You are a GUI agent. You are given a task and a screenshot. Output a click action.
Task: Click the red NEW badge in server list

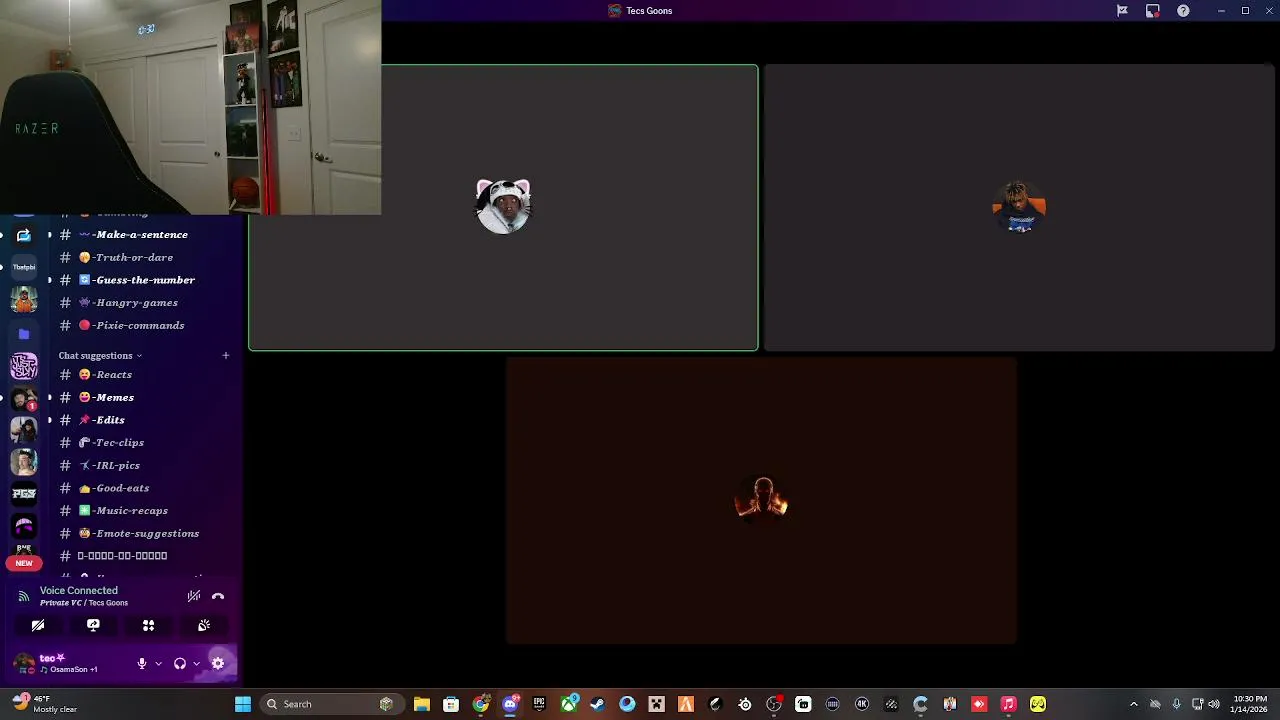[24, 563]
